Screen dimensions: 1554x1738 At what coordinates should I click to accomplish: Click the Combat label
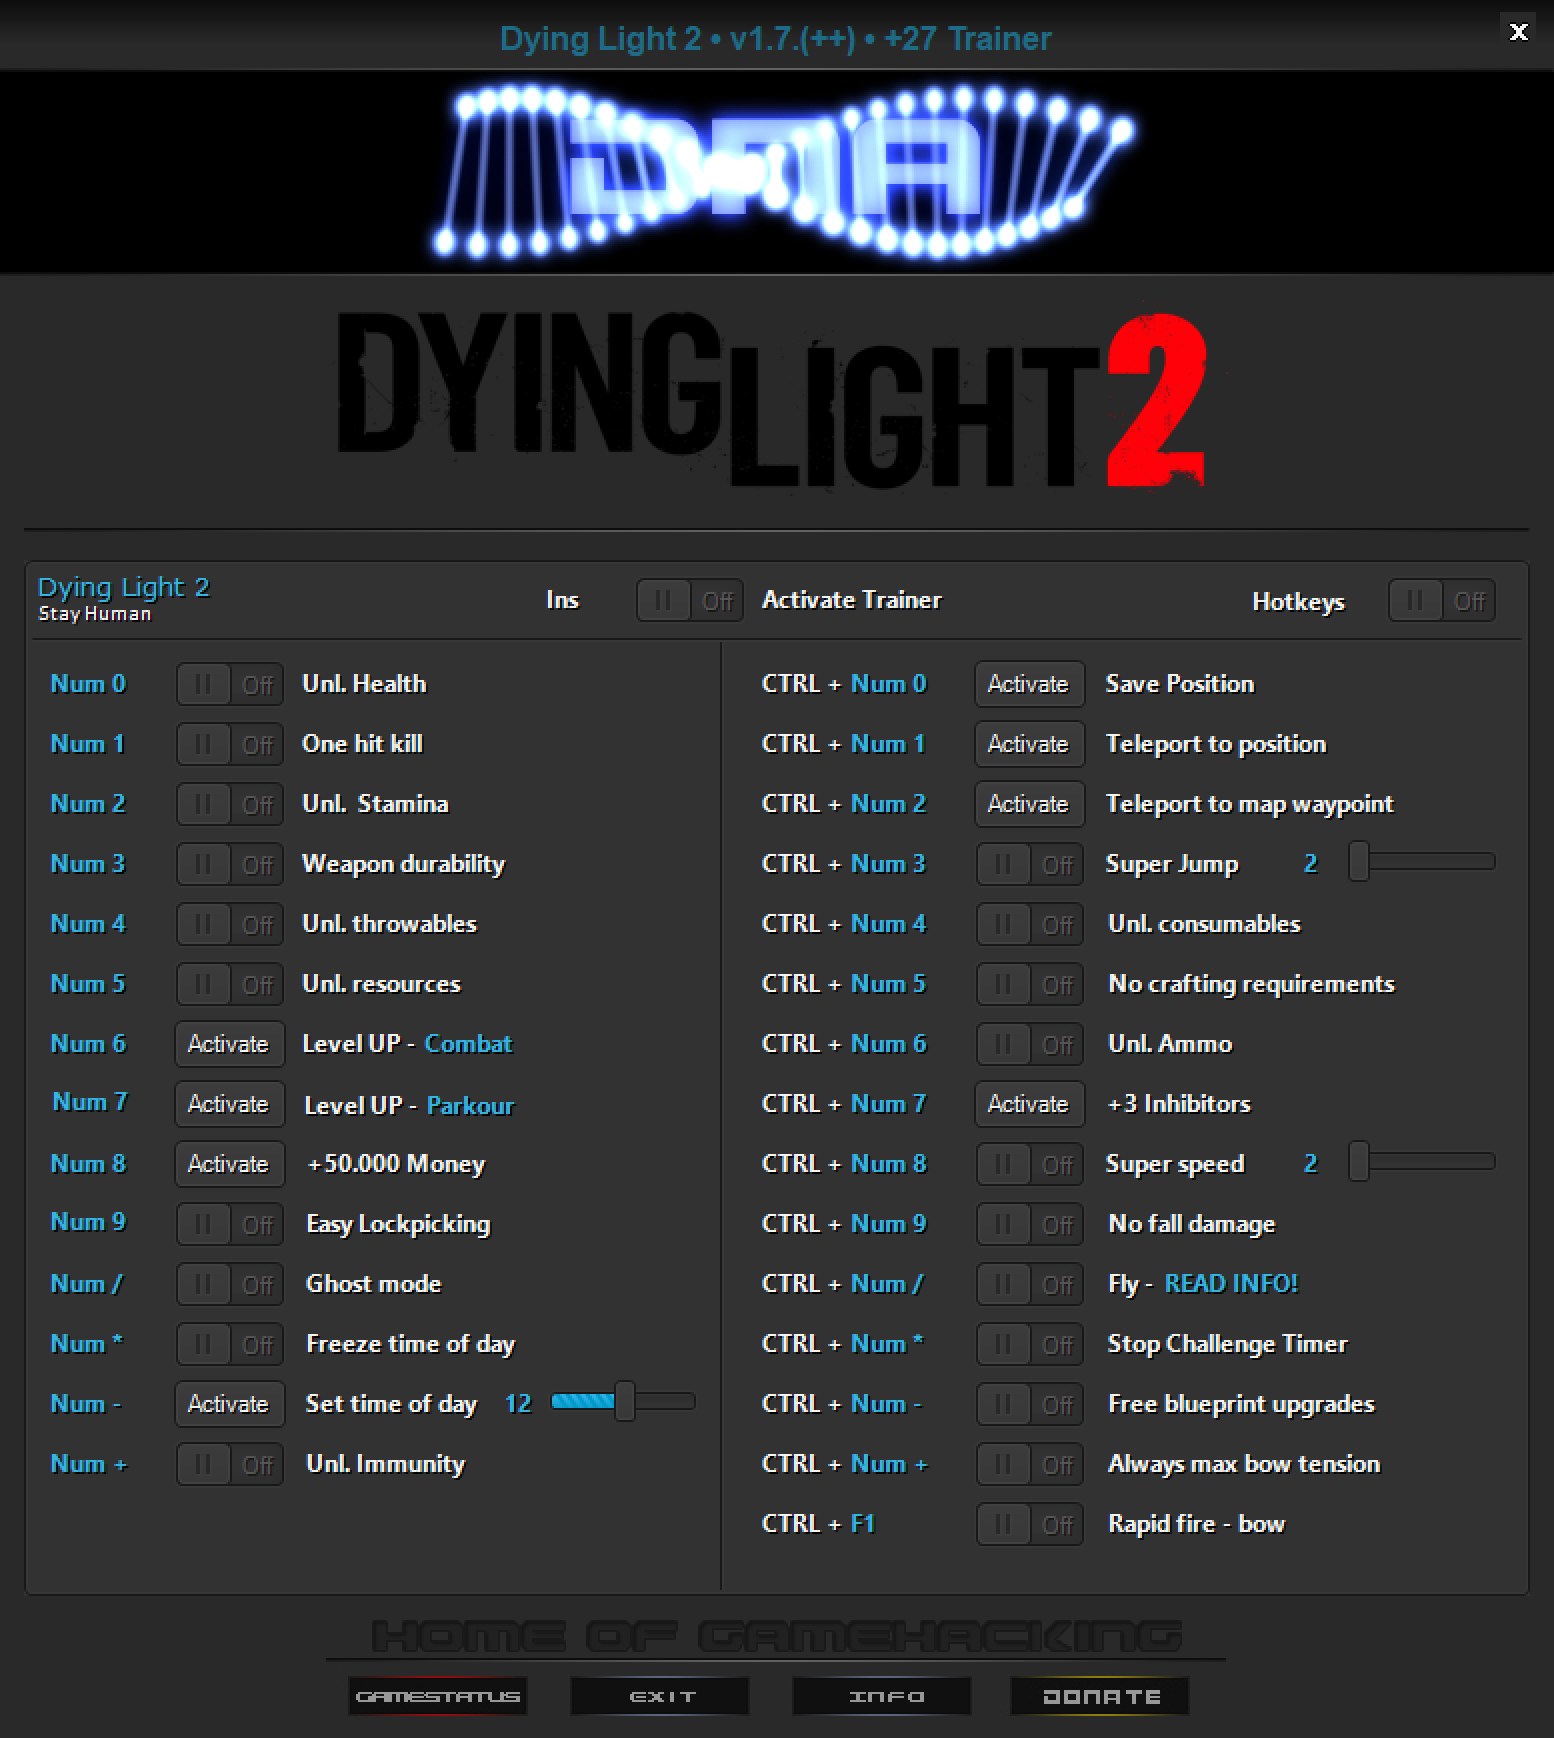click(x=468, y=1044)
